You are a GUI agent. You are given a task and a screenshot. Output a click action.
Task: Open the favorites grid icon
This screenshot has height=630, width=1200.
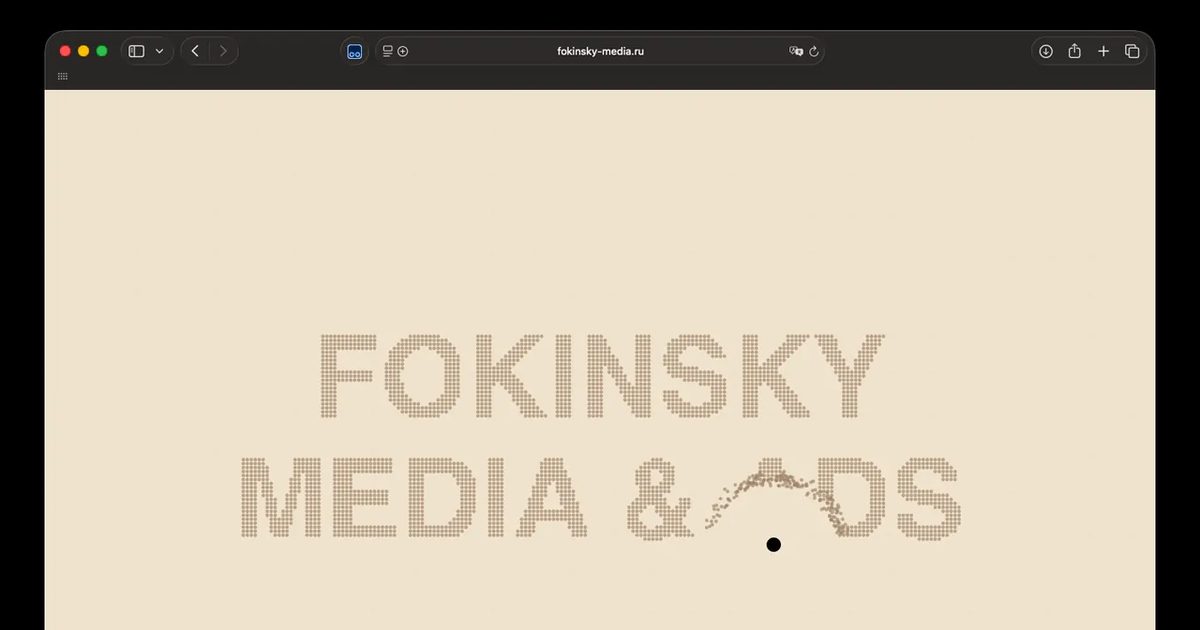[63, 76]
